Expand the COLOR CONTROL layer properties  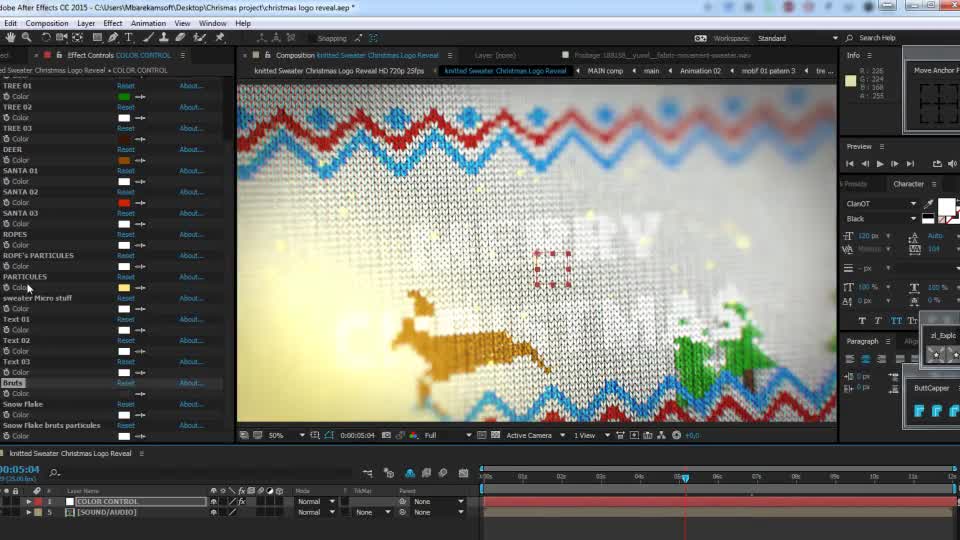click(28, 501)
